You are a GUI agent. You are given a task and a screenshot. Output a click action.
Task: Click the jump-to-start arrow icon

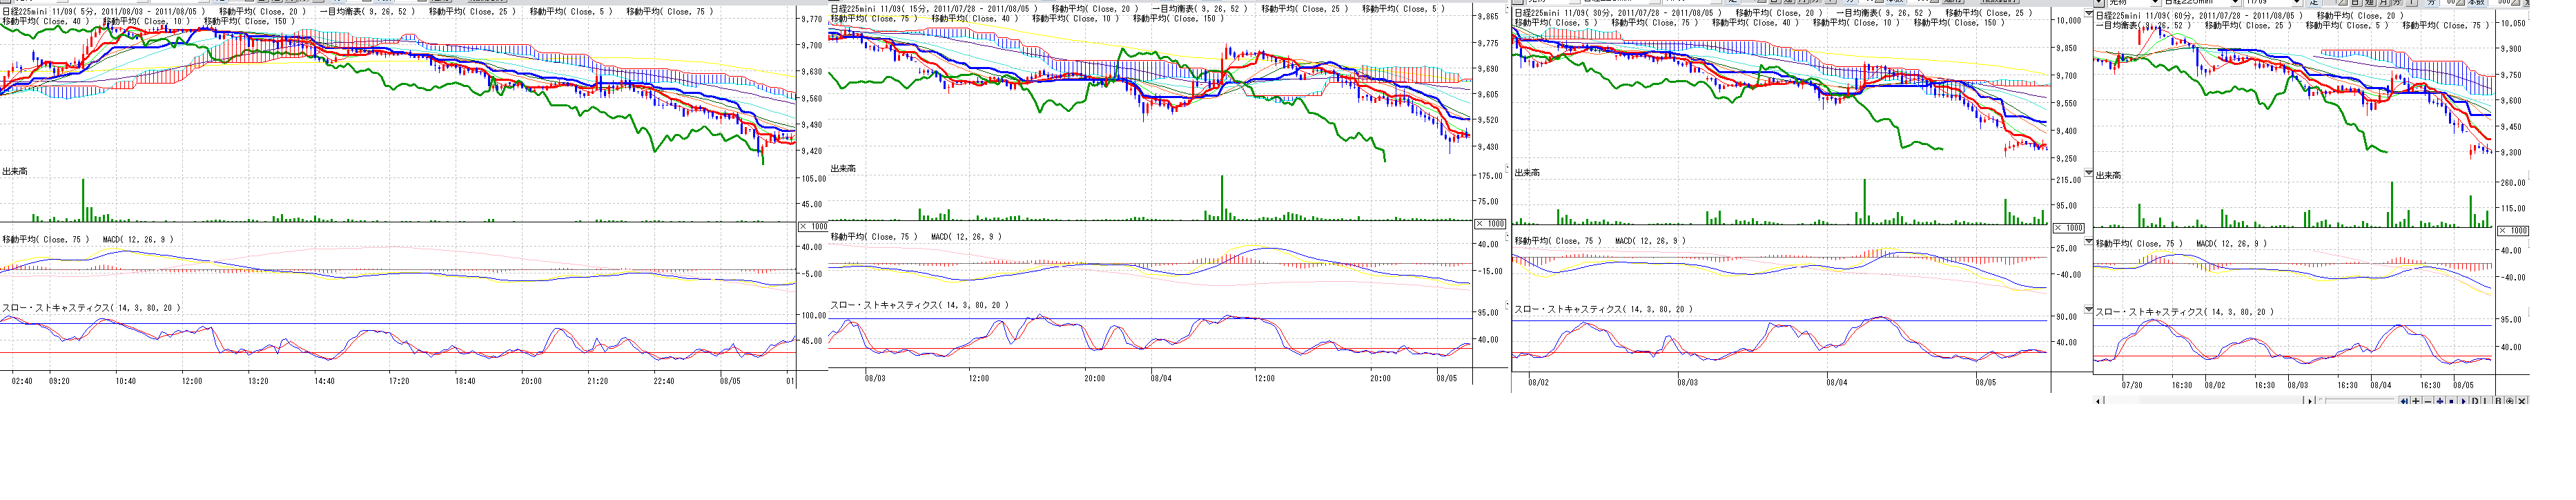pos(2404,401)
